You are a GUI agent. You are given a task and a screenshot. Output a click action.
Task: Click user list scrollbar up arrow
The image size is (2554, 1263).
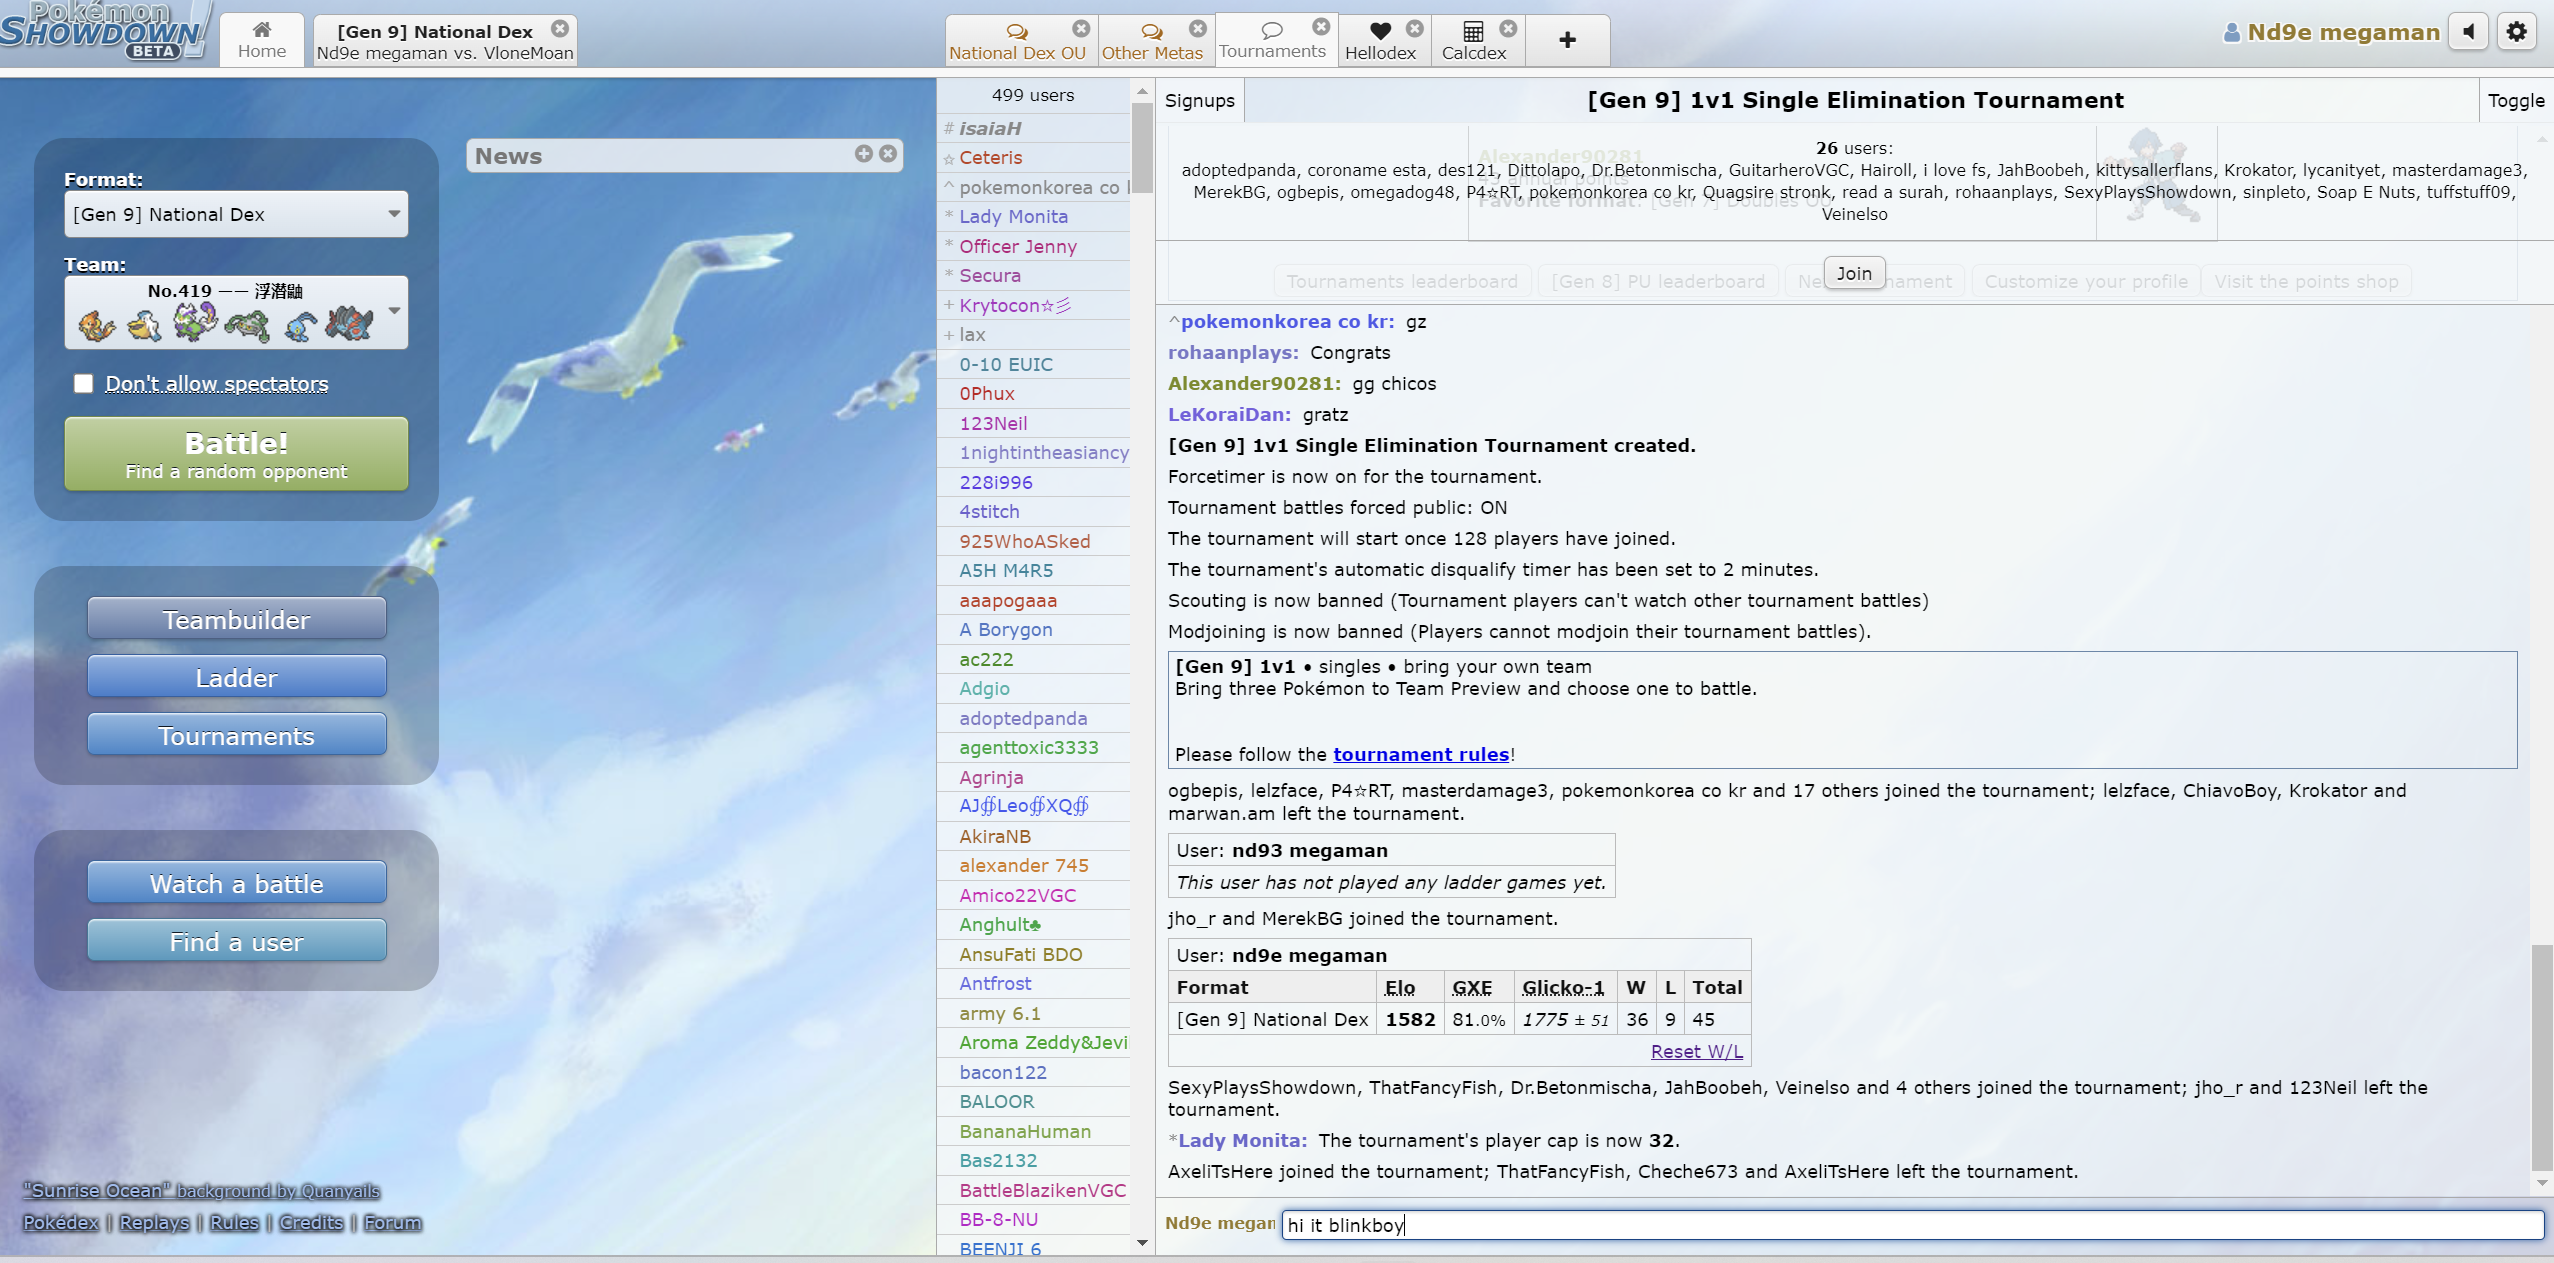tap(1142, 92)
